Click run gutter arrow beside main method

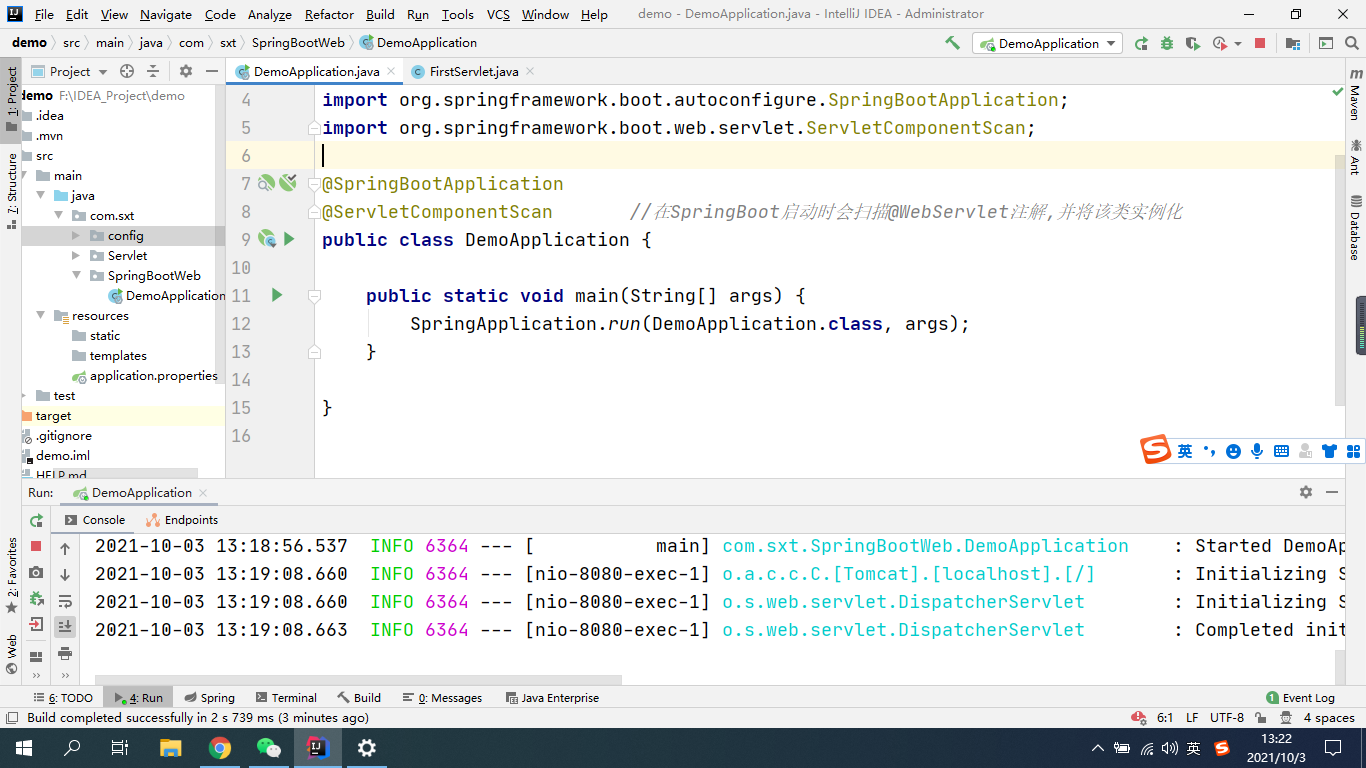(277, 295)
